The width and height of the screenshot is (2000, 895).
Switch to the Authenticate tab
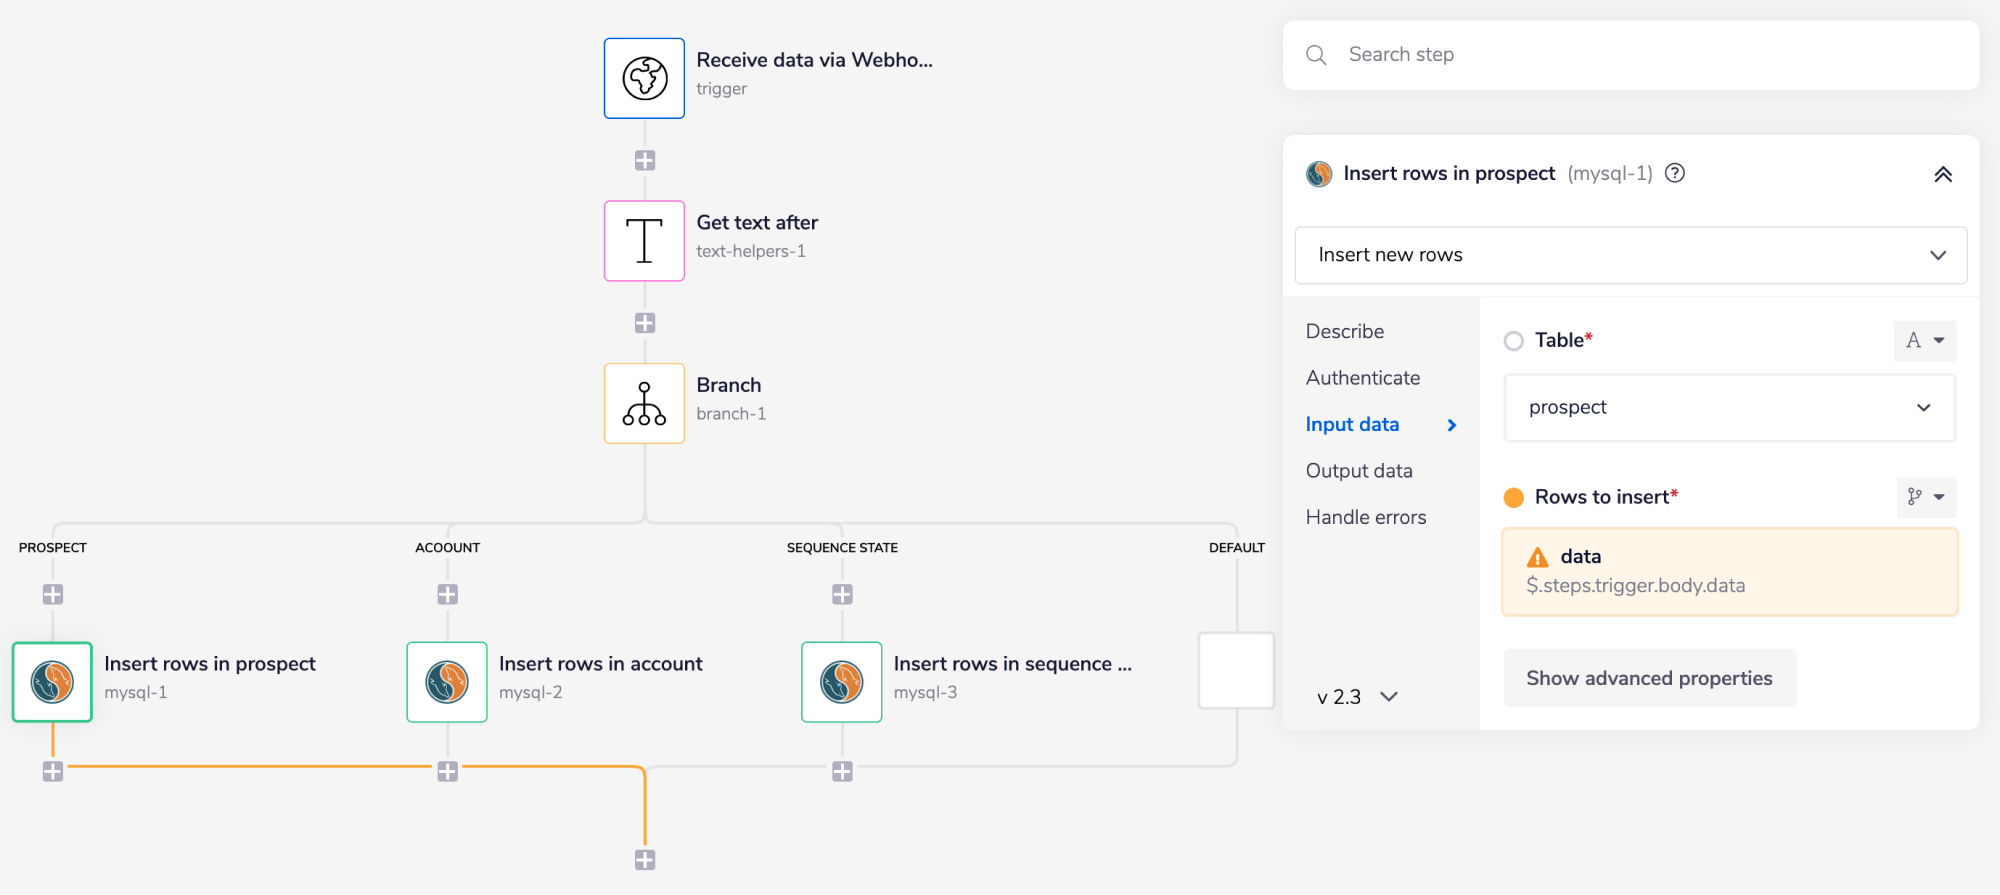coord(1363,378)
